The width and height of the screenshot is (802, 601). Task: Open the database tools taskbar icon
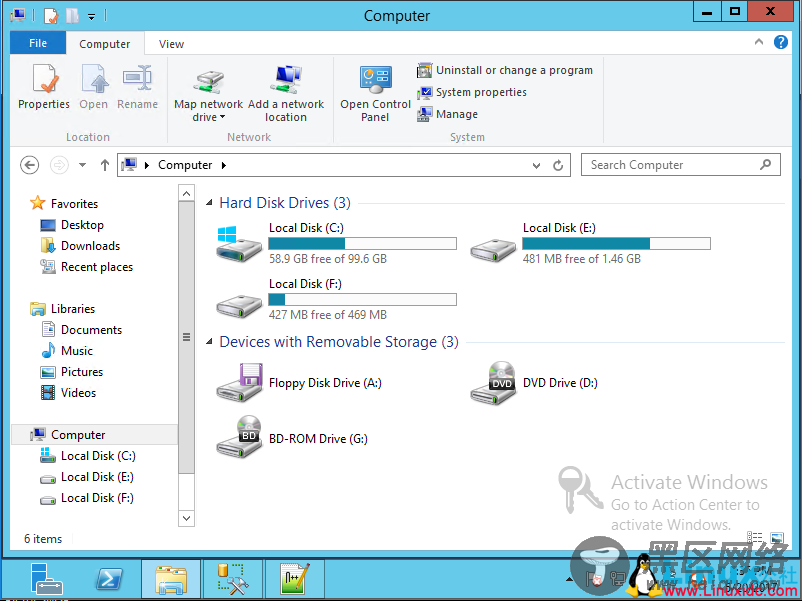tap(233, 579)
